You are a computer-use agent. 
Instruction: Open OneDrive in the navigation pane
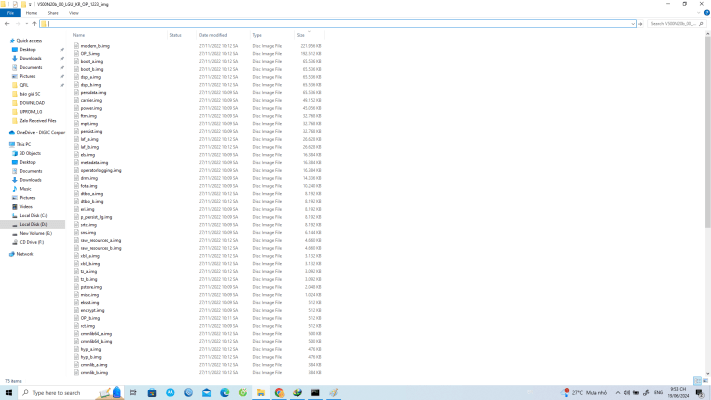37,131
